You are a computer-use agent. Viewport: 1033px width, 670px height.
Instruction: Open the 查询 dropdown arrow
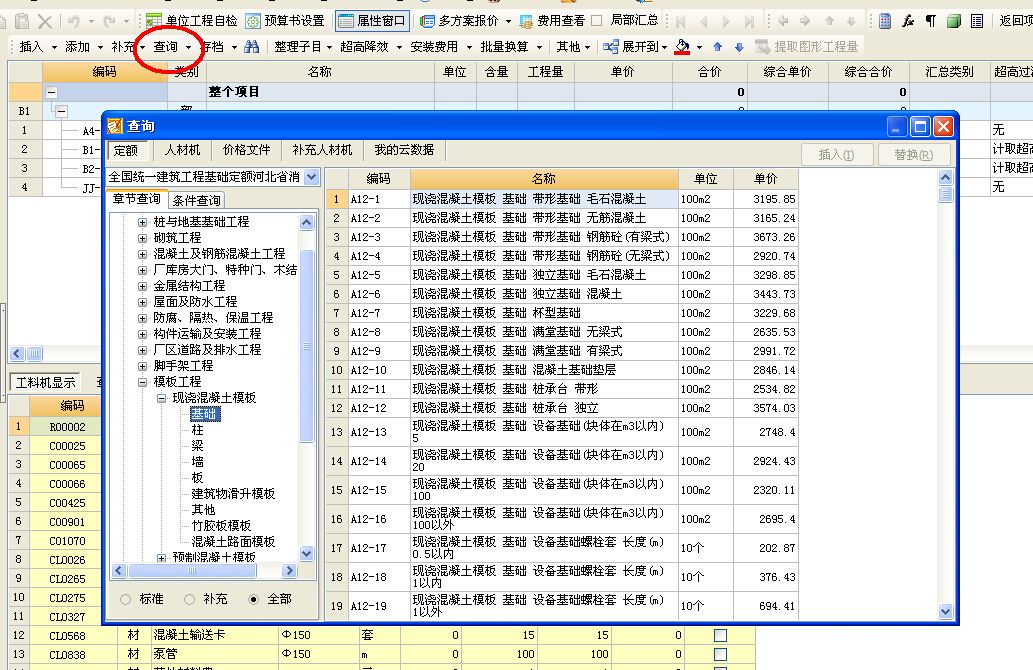tap(188, 47)
